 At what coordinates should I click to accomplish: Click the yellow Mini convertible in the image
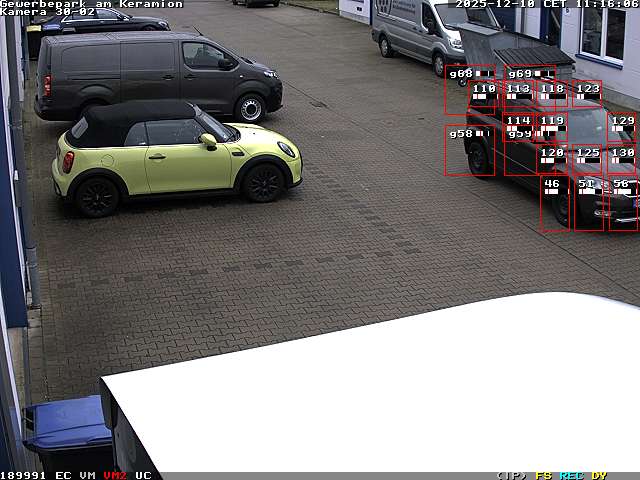click(x=175, y=155)
